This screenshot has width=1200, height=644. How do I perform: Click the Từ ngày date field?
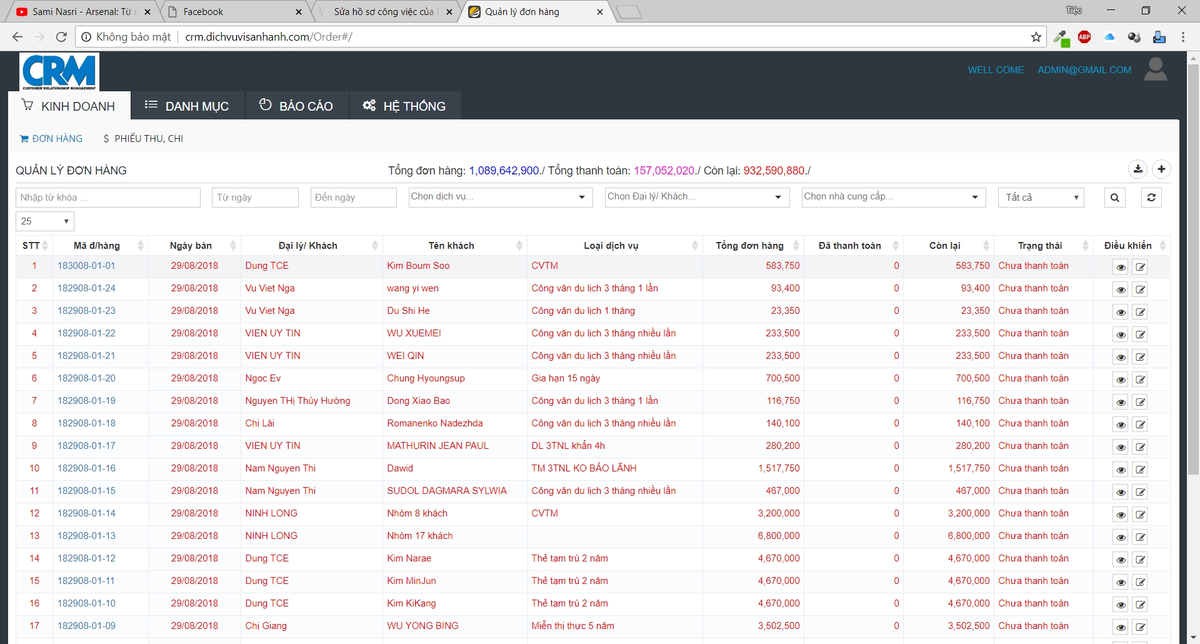pos(255,197)
